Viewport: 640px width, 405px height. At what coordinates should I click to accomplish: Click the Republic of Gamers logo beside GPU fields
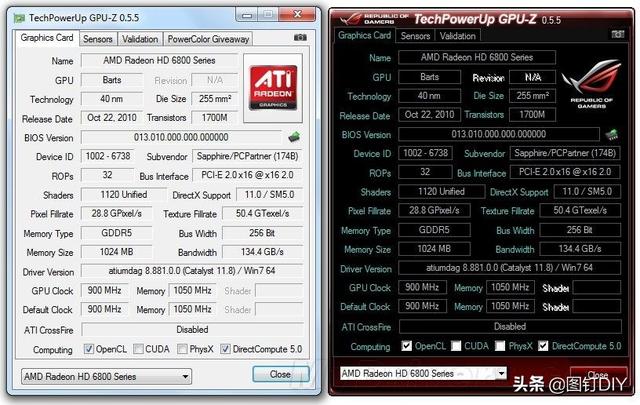[591, 84]
